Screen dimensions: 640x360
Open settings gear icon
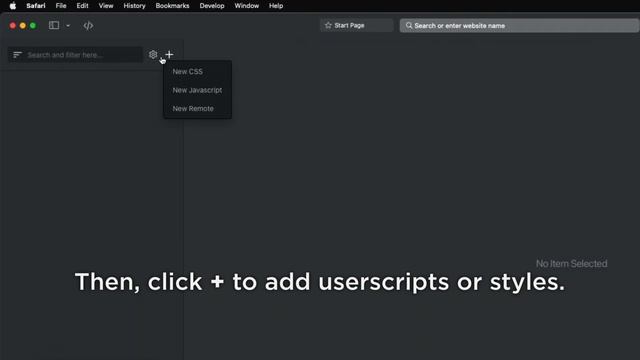tap(153, 54)
